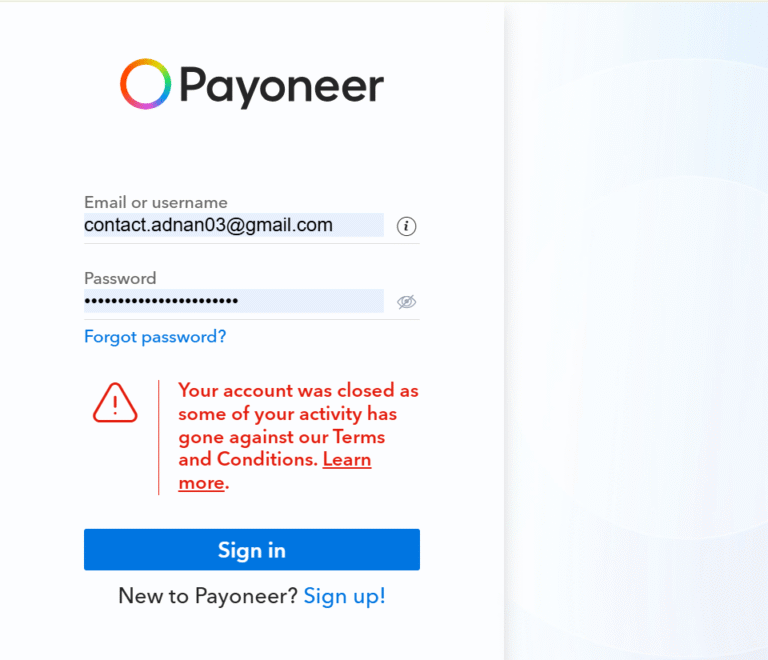
Task: Click the contact.adnan03@gmail.com email text
Action: tap(208, 225)
